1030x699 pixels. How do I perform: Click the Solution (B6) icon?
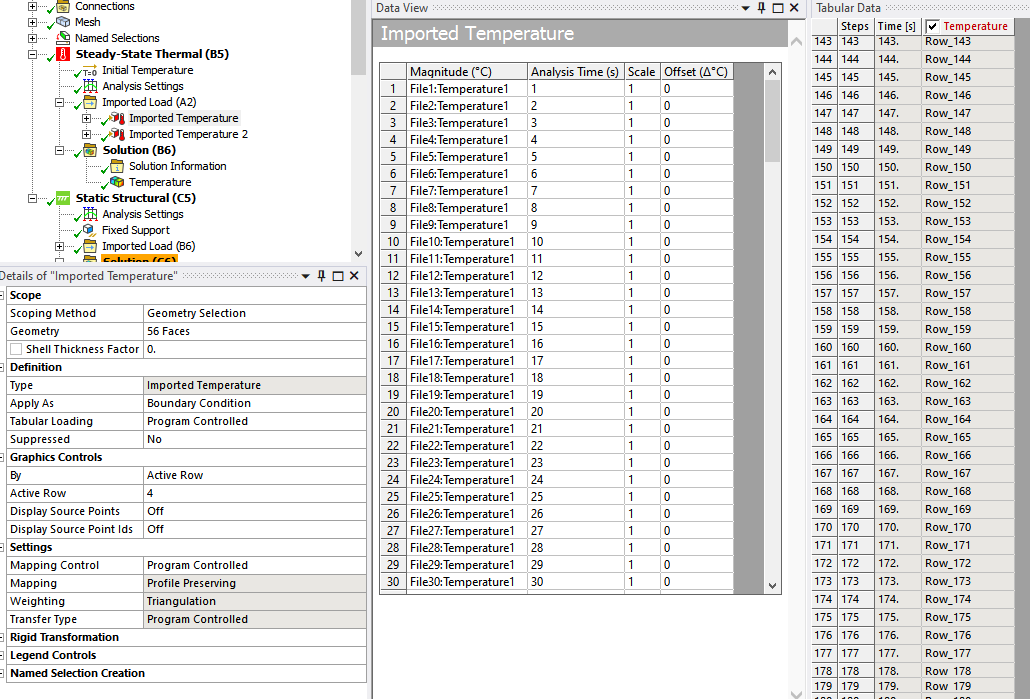[90, 150]
